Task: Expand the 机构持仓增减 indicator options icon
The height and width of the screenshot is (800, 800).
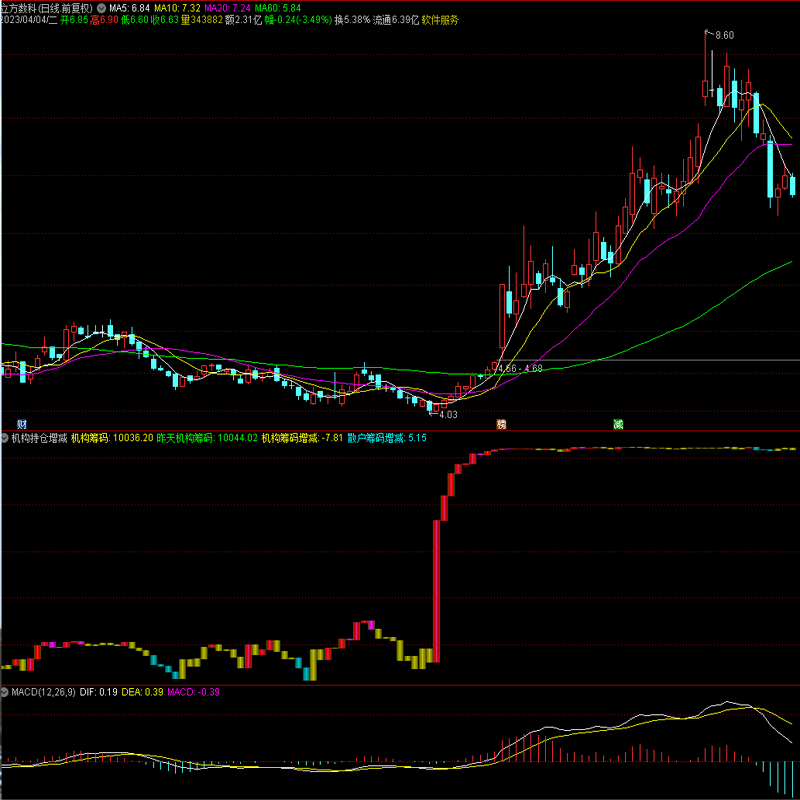Action: pyautogui.click(x=5, y=437)
